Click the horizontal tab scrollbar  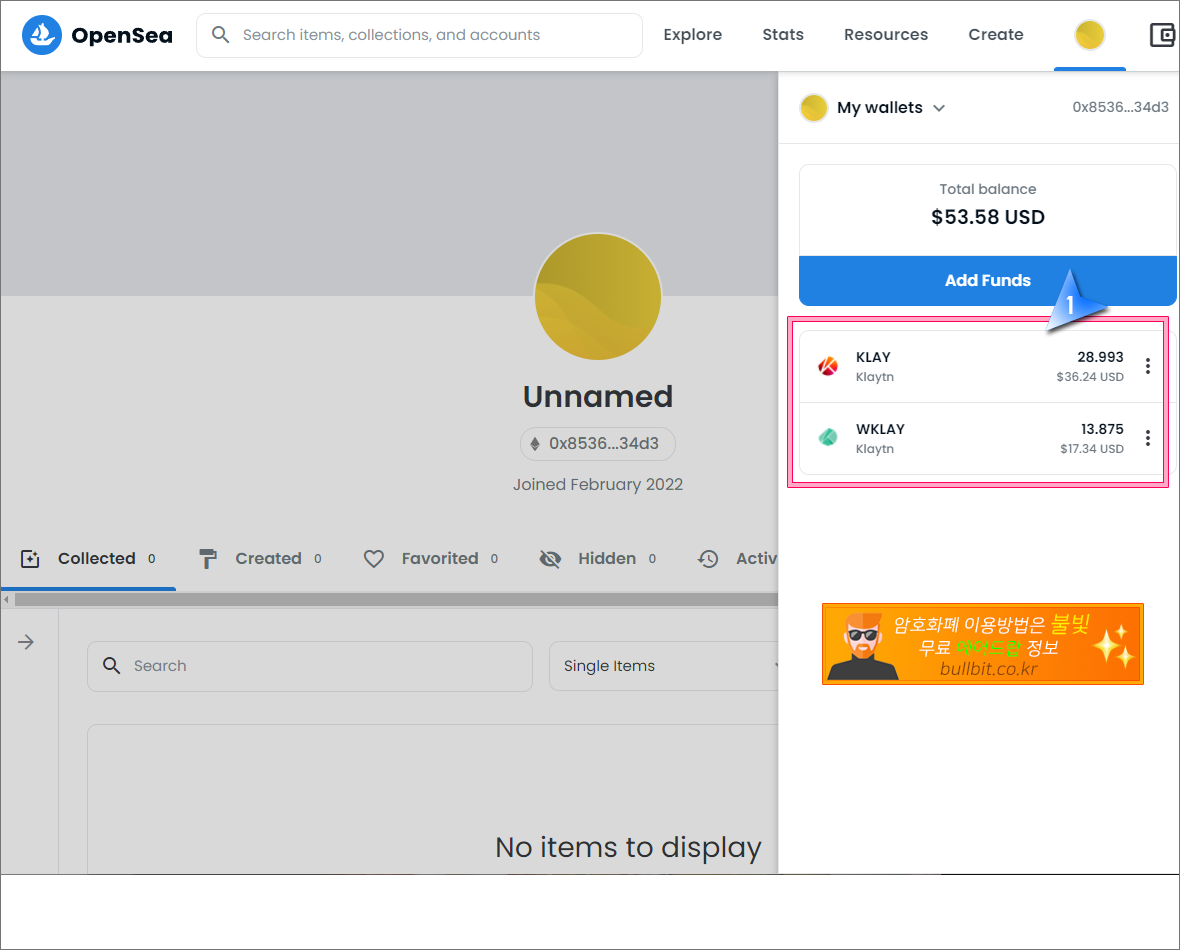coord(396,600)
